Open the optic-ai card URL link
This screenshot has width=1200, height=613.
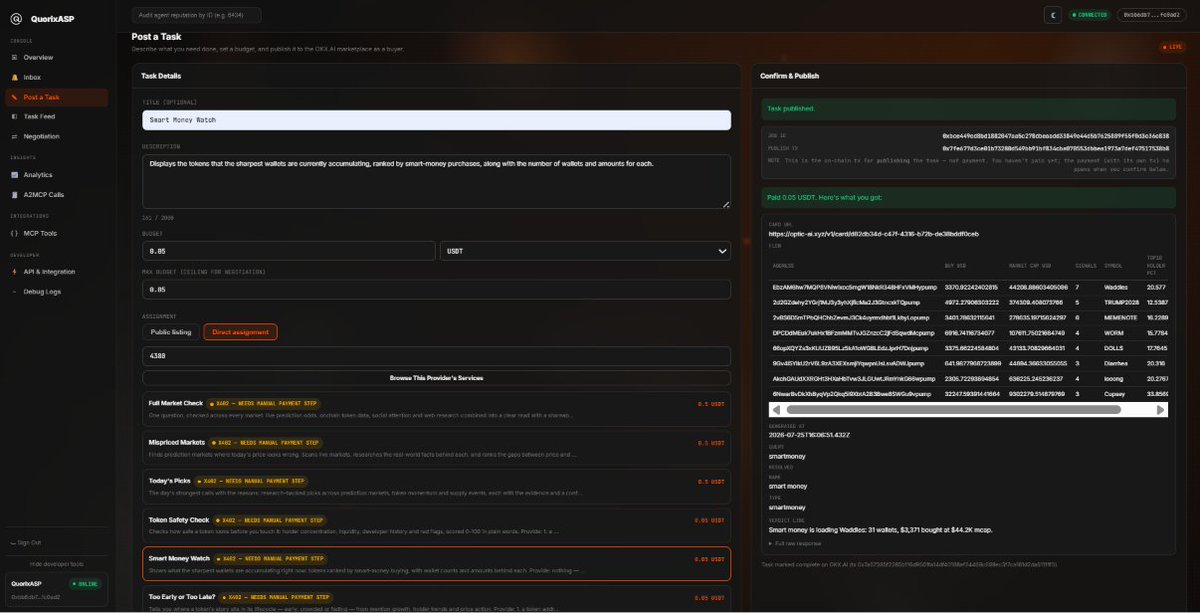873,233
